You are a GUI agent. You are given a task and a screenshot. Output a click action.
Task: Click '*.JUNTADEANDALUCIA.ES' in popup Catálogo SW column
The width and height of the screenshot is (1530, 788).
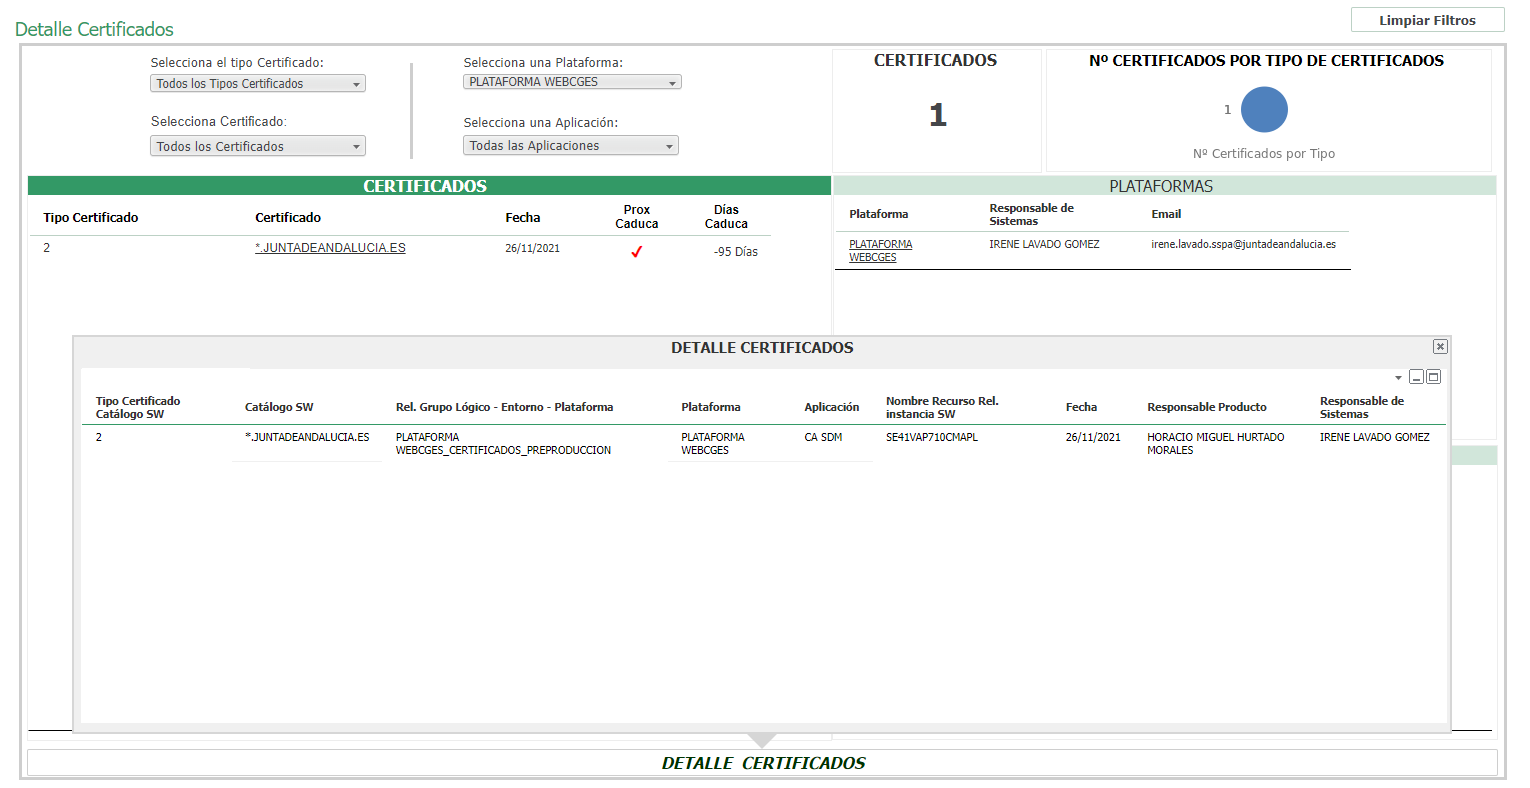[x=307, y=437]
